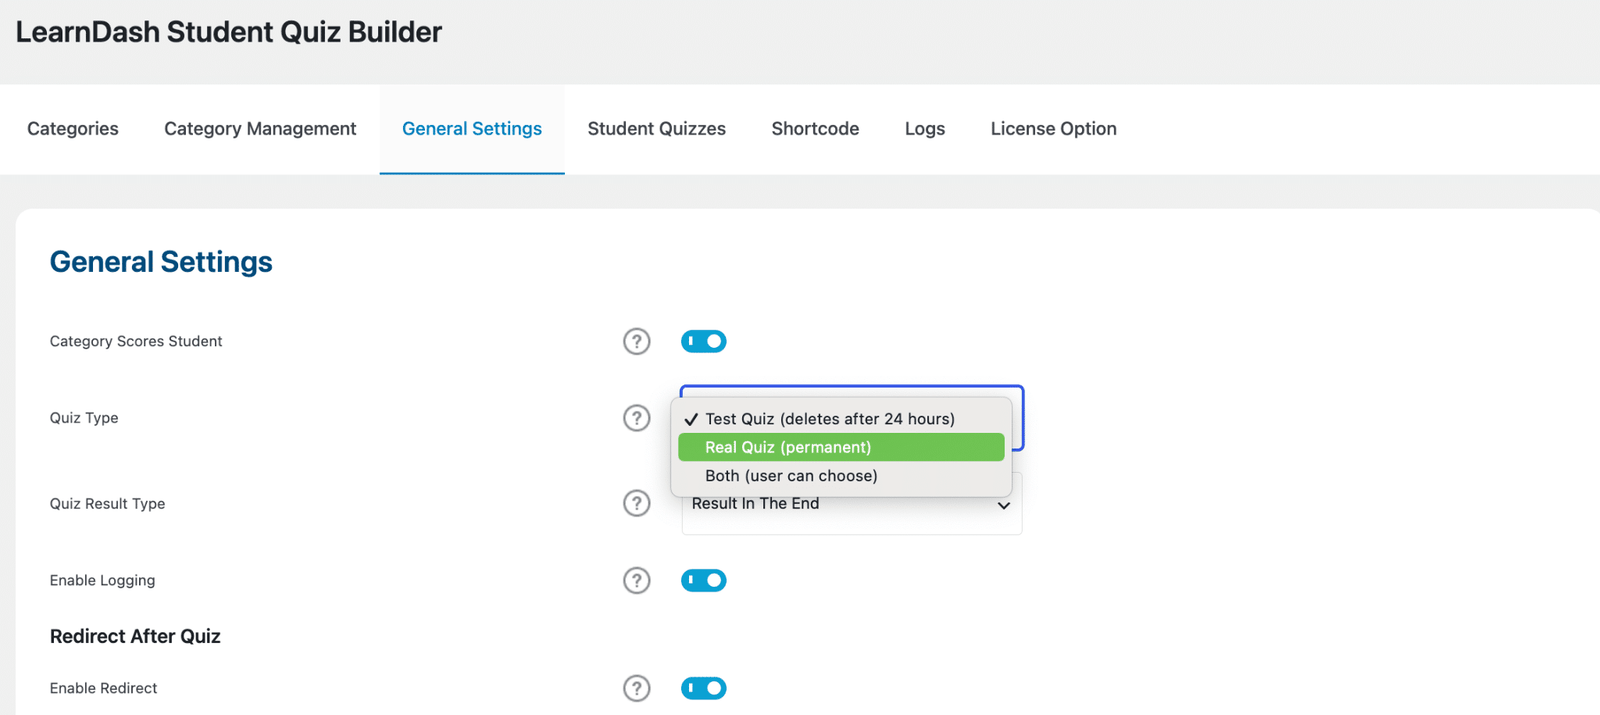1600x715 pixels.
Task: Open the Shortcode tab
Action: click(815, 129)
